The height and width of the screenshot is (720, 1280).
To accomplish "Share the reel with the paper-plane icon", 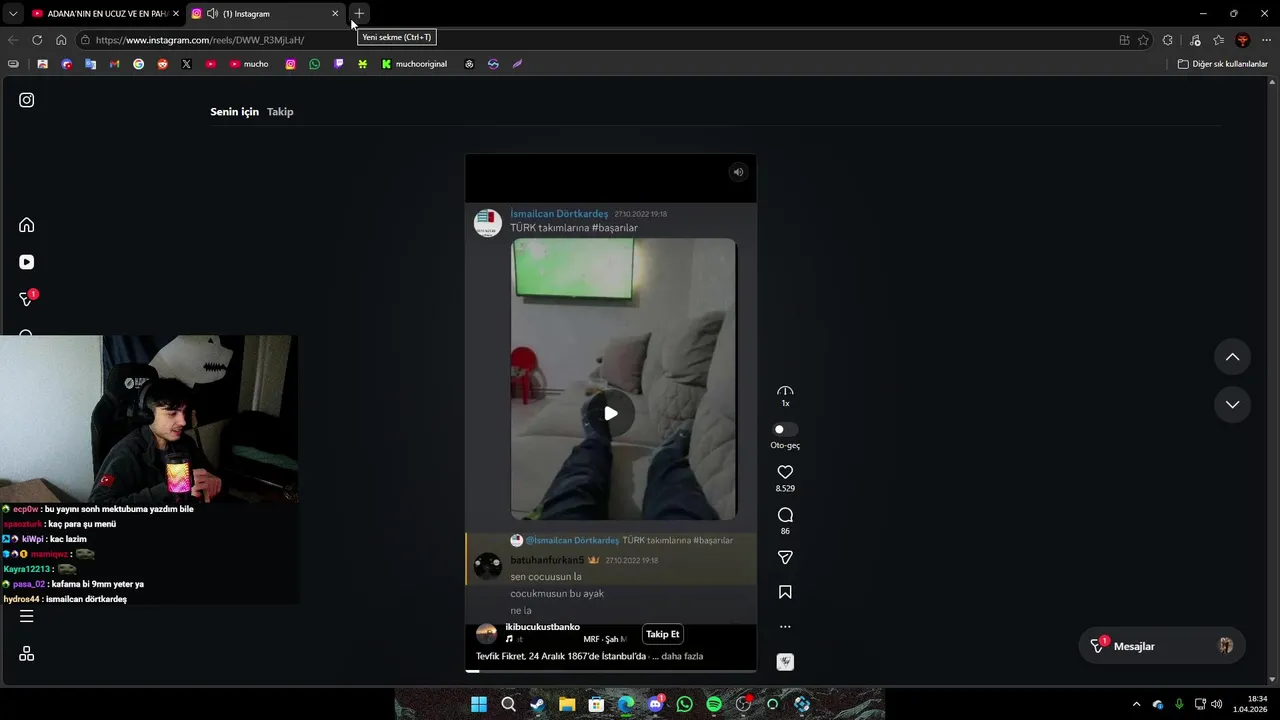I will coord(785,557).
